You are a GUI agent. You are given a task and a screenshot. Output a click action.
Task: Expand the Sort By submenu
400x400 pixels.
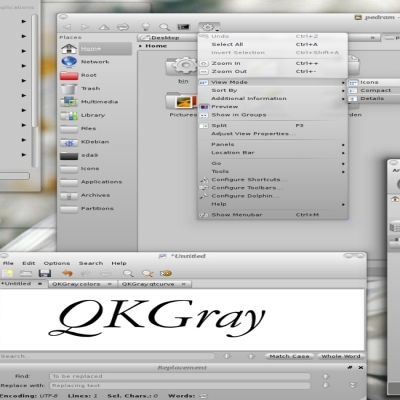click(273, 90)
